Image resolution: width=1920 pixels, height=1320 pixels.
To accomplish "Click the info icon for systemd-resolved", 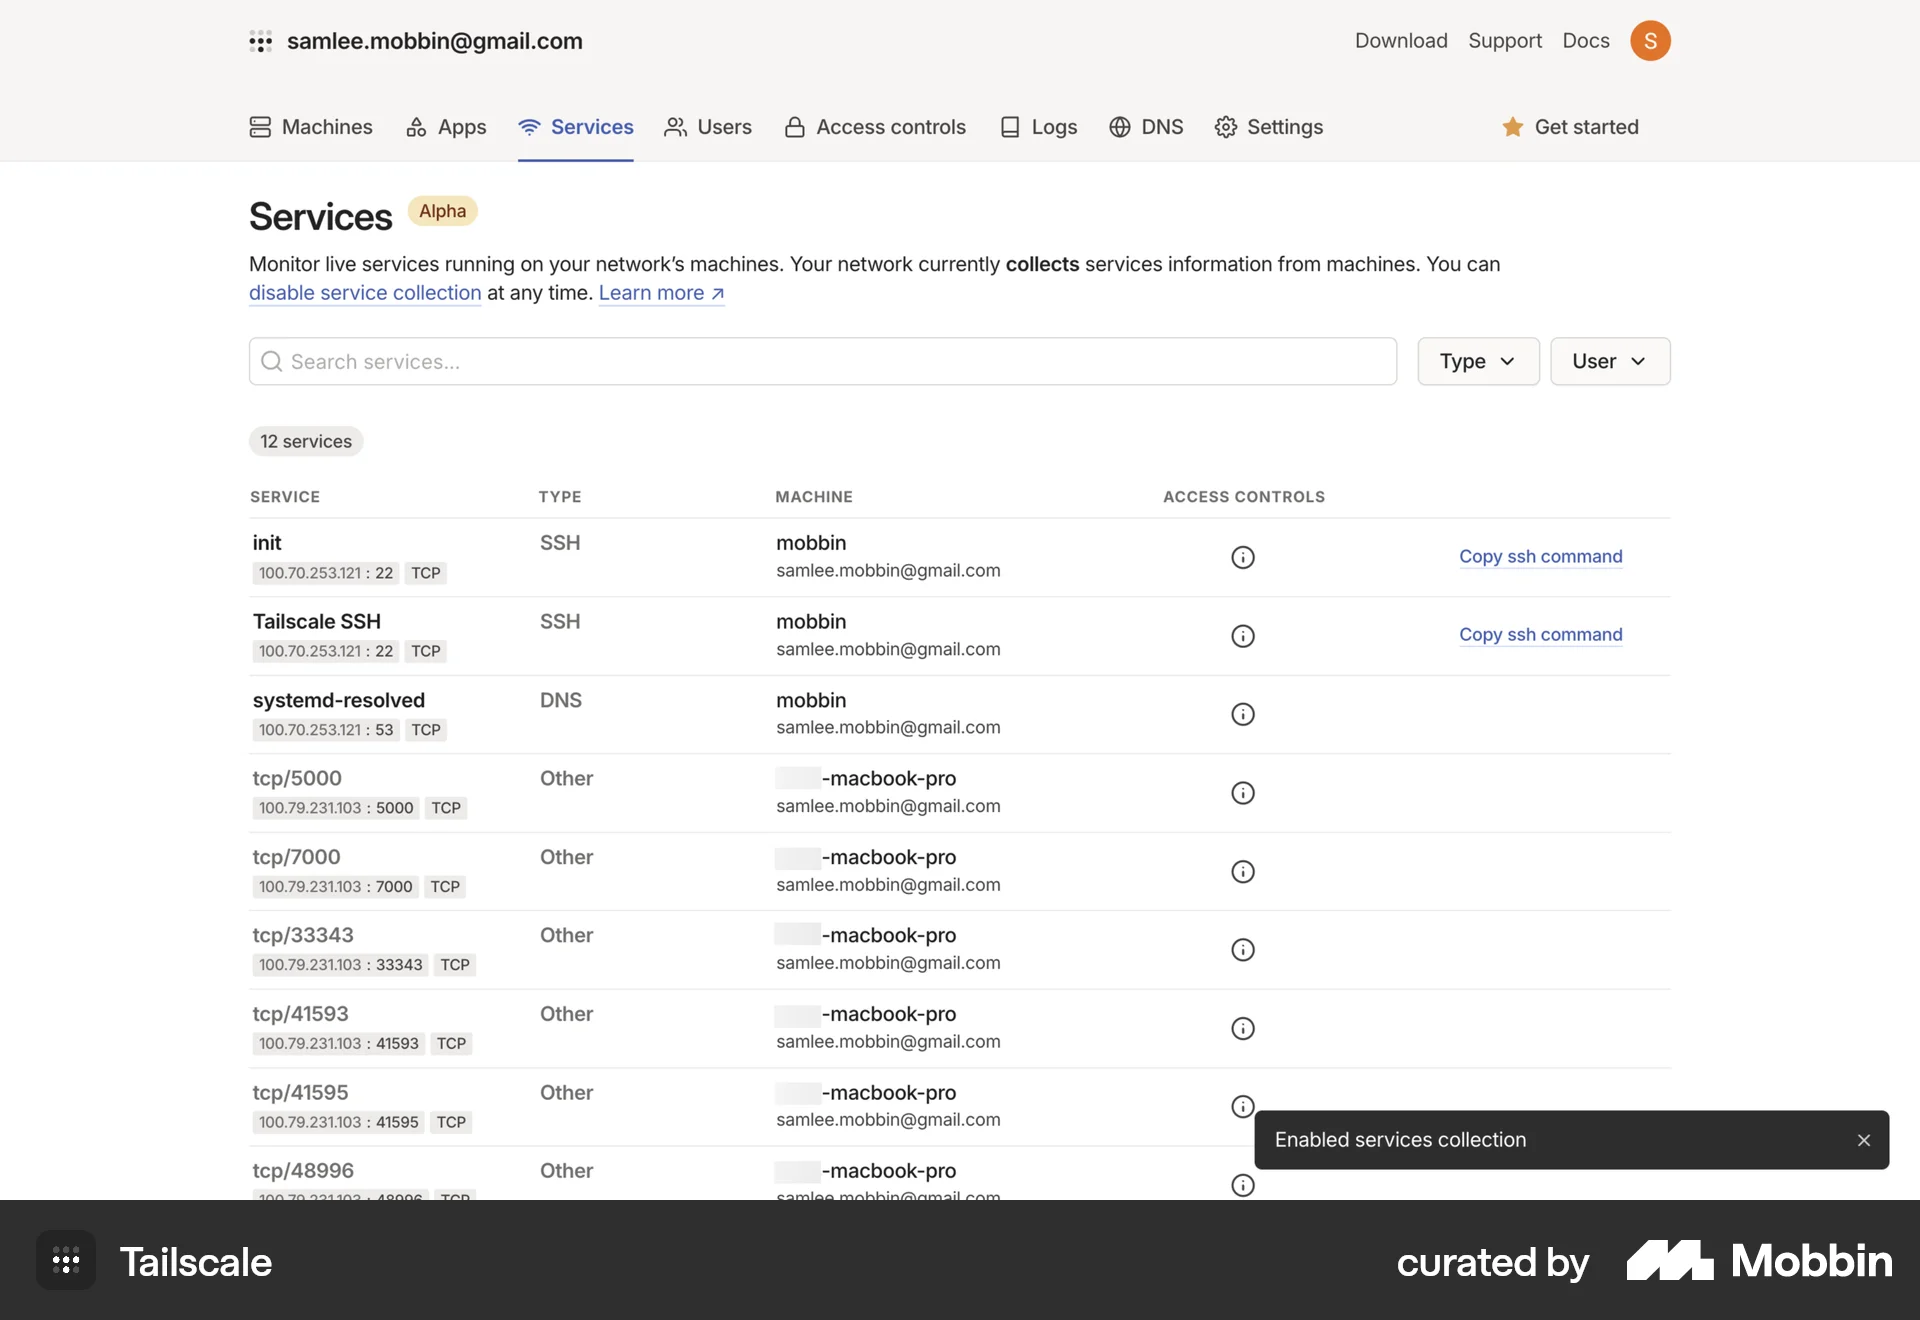I will coord(1242,714).
